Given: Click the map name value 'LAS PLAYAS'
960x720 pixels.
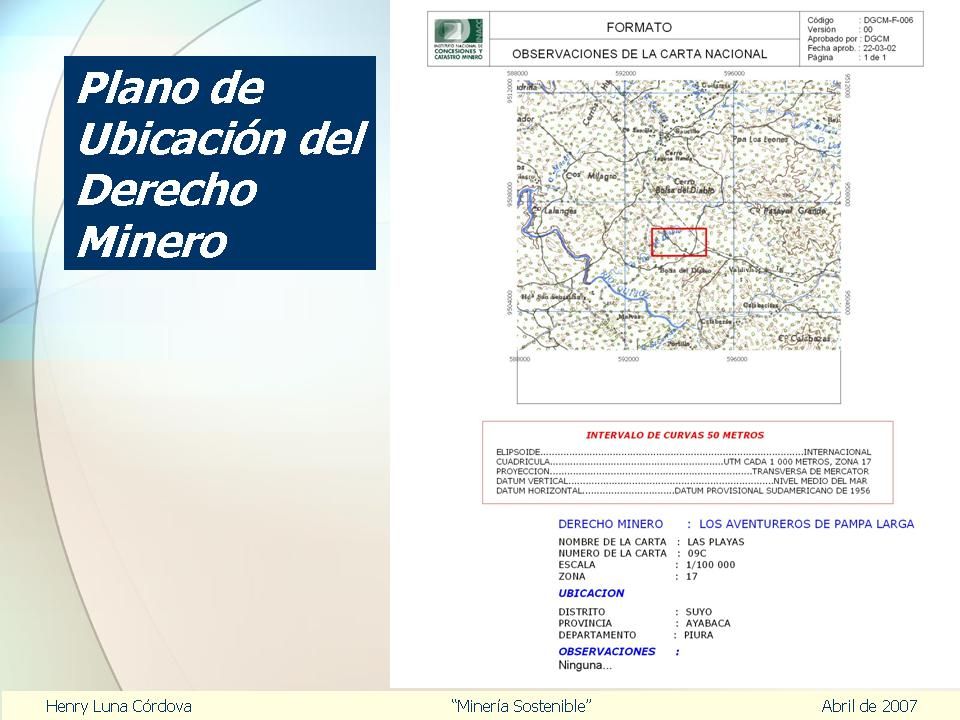Looking at the screenshot, I should 716,542.
